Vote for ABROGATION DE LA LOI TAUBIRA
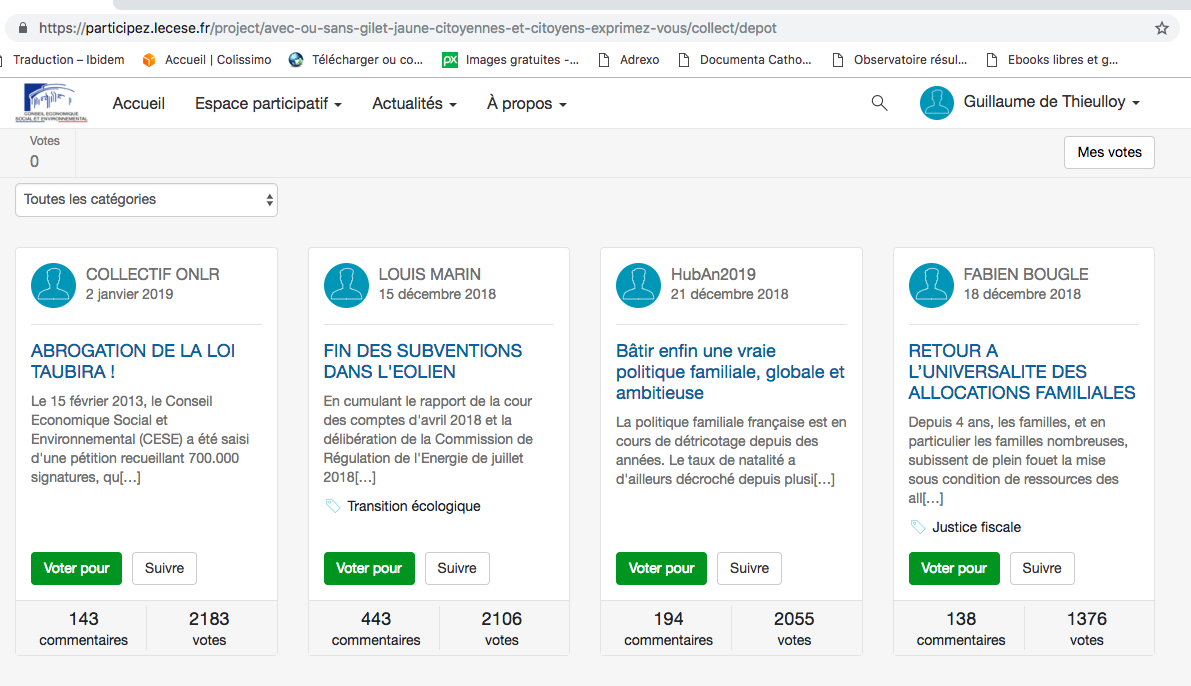The width and height of the screenshot is (1191, 686). click(x=77, y=568)
